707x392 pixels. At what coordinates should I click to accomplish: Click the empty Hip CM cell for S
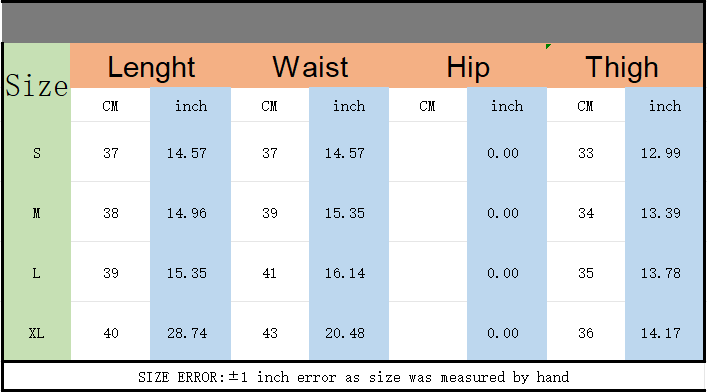[428, 152]
